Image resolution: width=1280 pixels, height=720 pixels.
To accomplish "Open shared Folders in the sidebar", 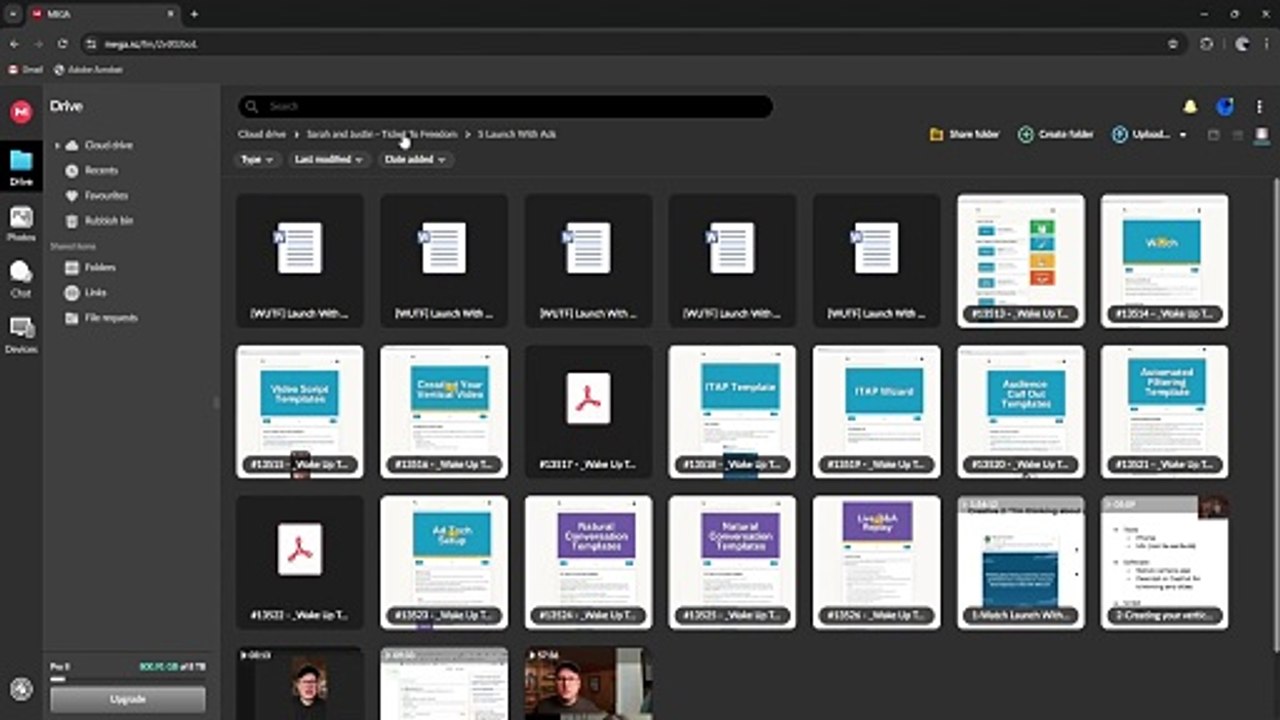I will tap(90, 267).
